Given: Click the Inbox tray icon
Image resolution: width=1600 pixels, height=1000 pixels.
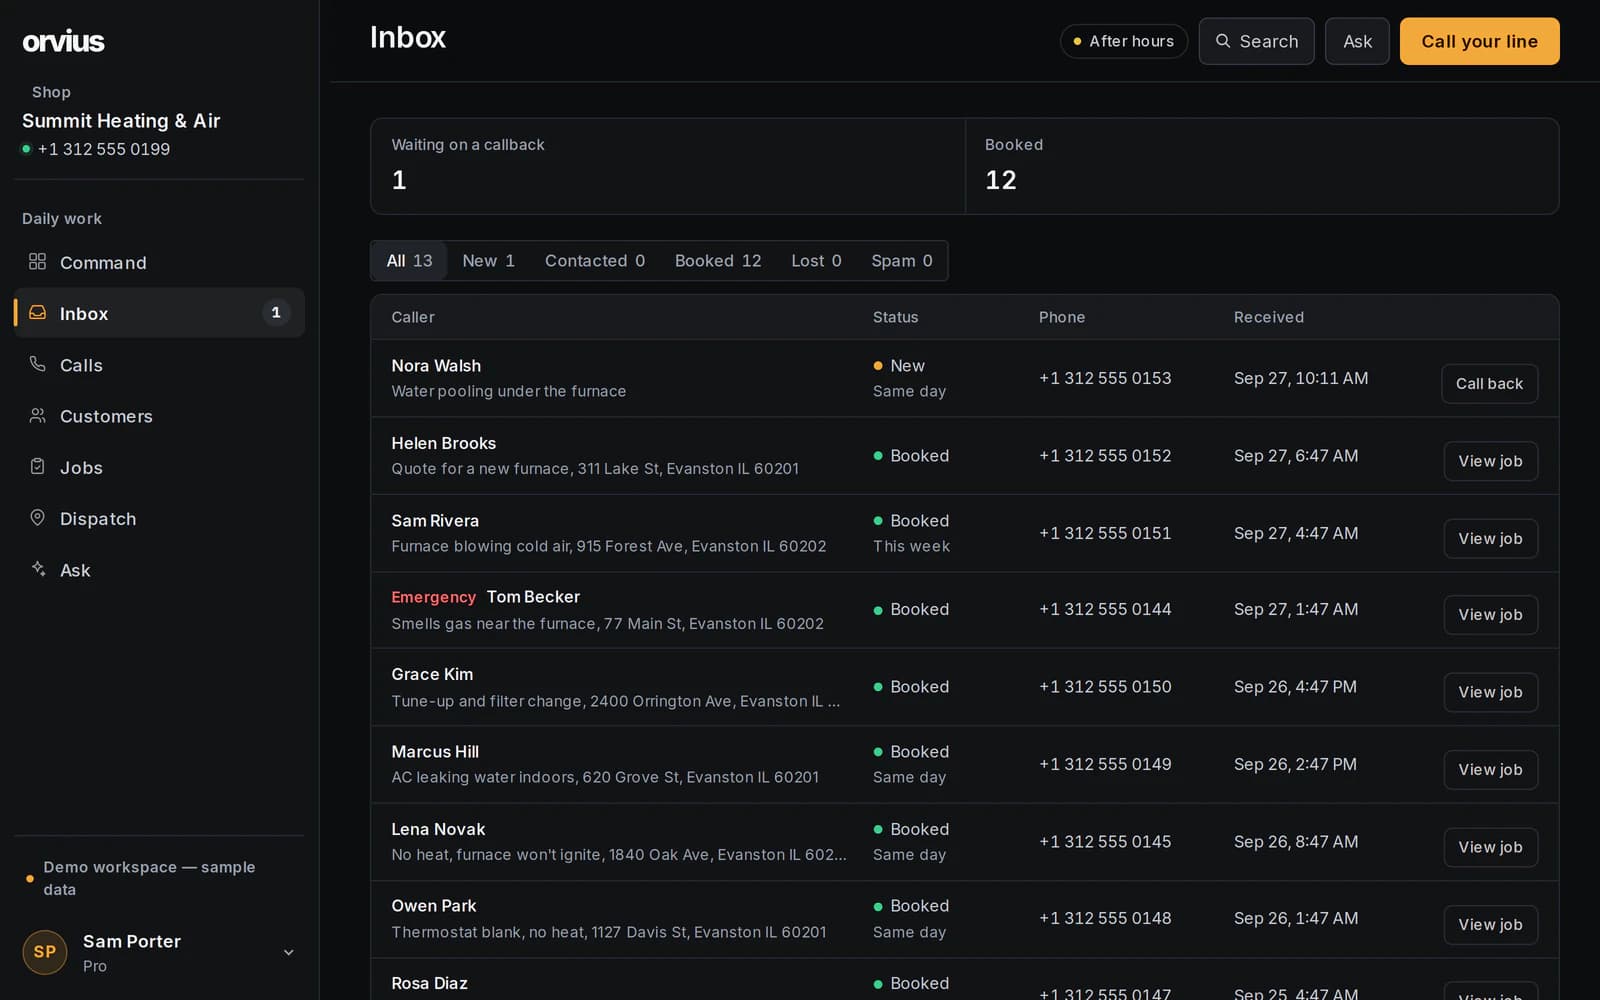Looking at the screenshot, I should coord(37,312).
